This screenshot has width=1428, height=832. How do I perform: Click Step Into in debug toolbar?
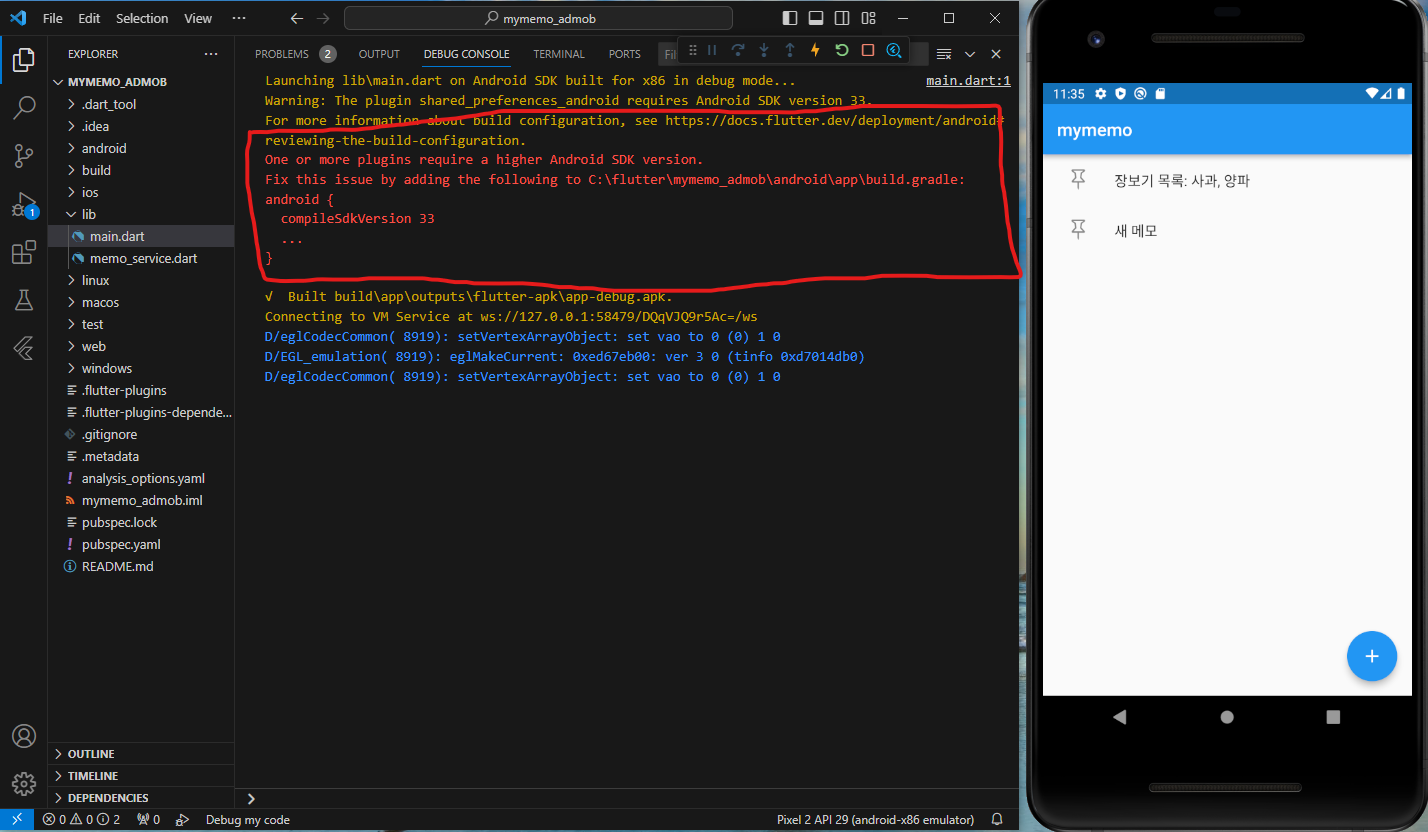[764, 50]
